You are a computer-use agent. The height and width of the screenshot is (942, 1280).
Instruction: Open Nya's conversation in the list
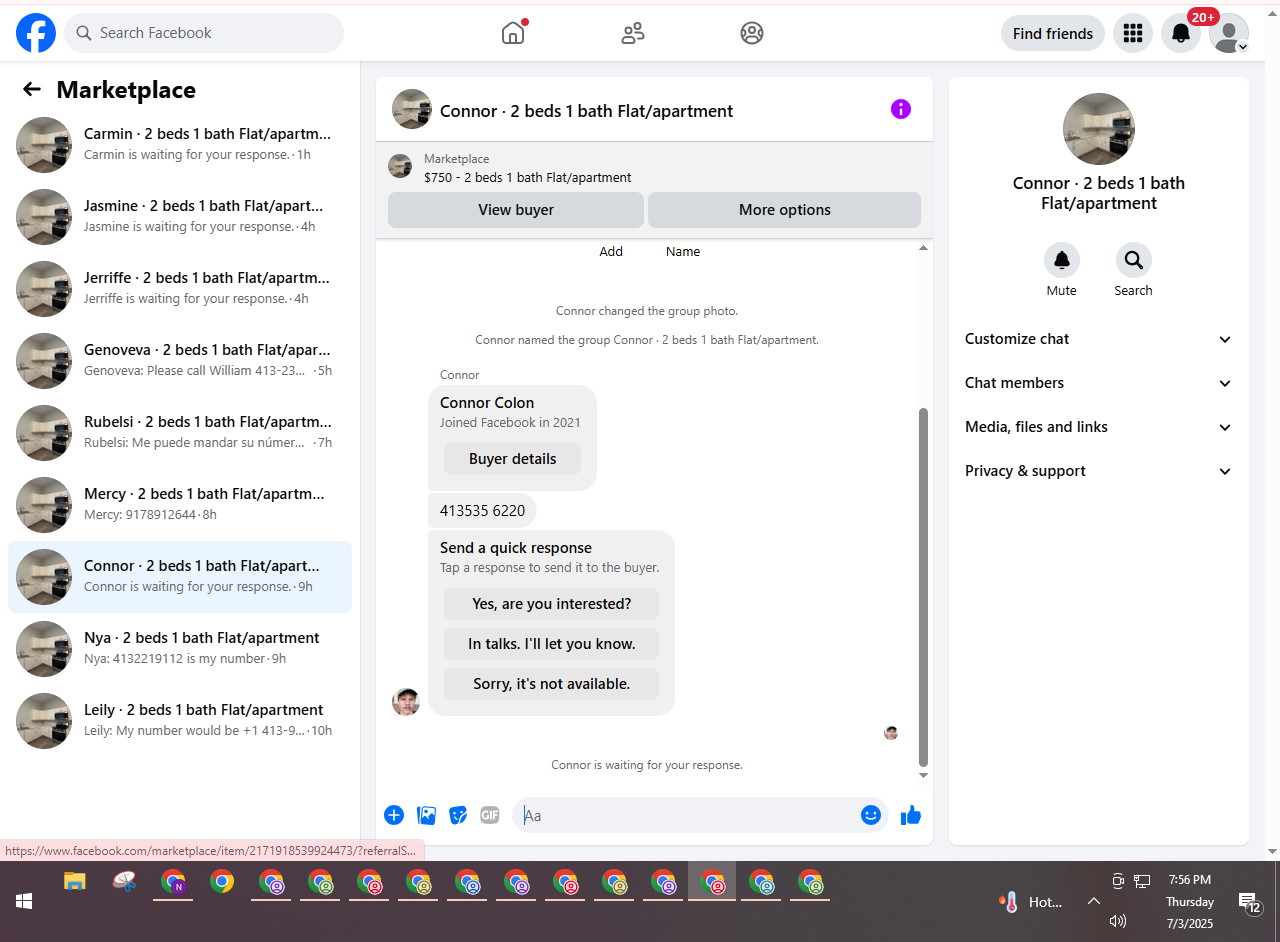point(180,649)
